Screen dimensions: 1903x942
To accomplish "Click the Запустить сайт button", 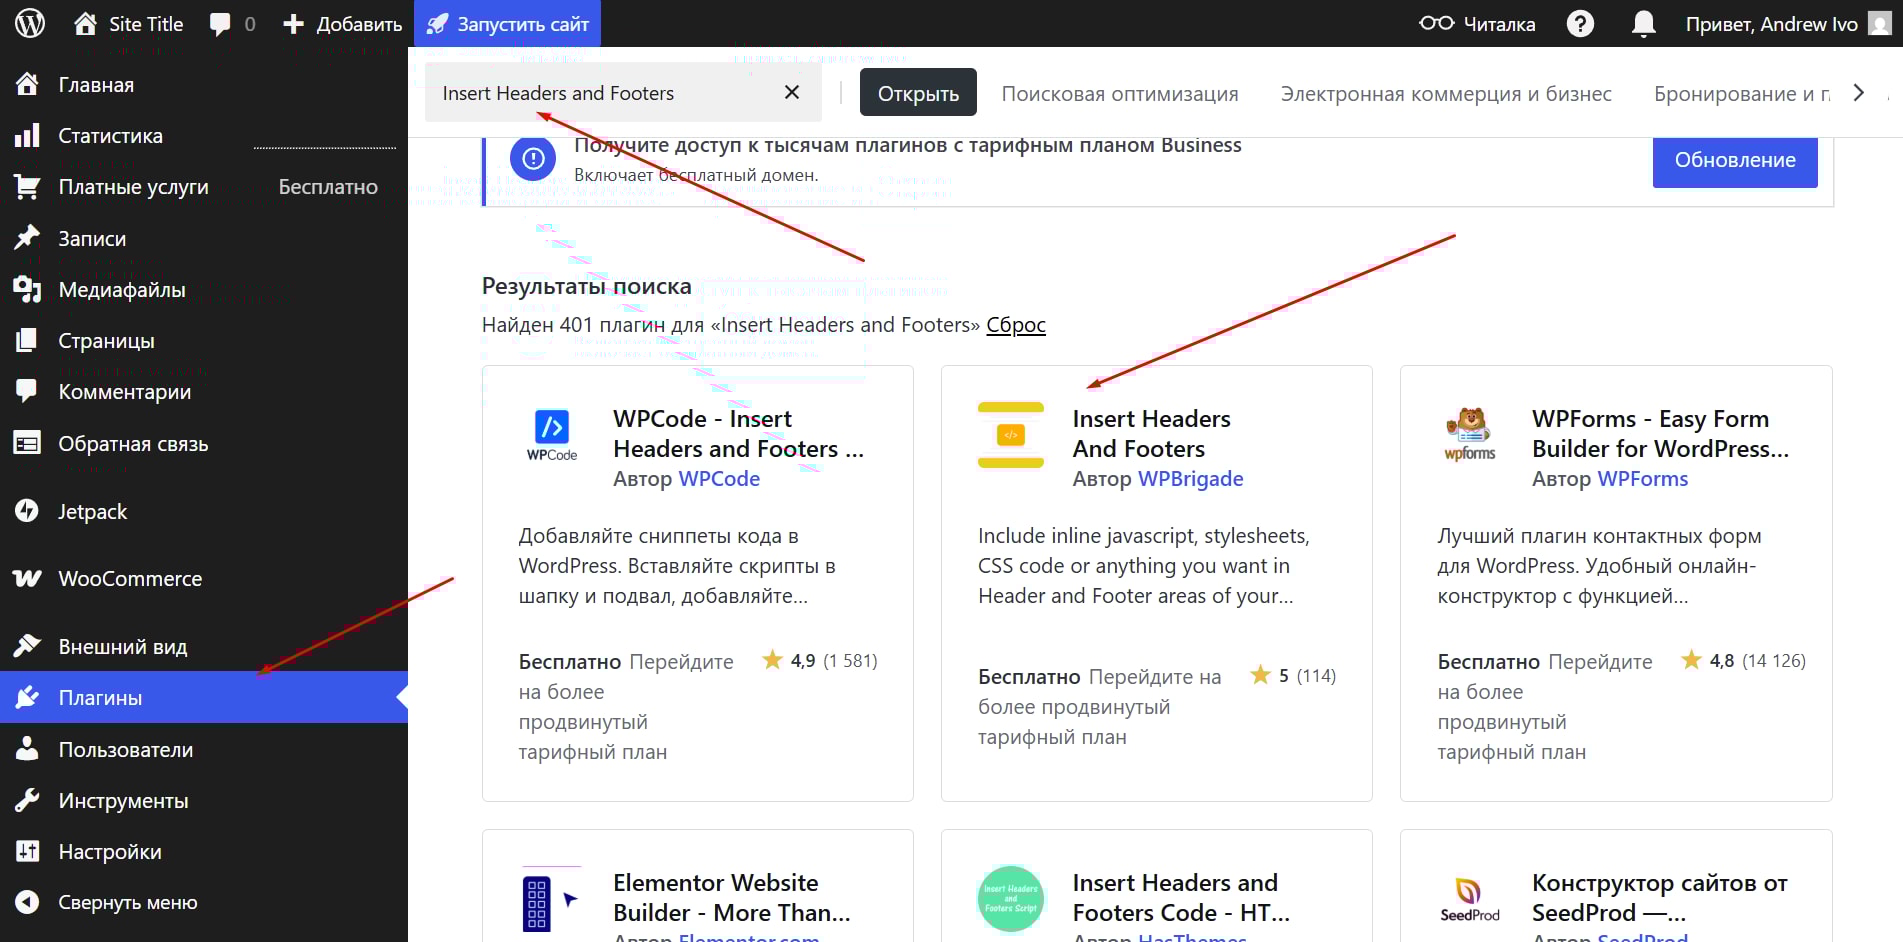I will (x=507, y=23).
